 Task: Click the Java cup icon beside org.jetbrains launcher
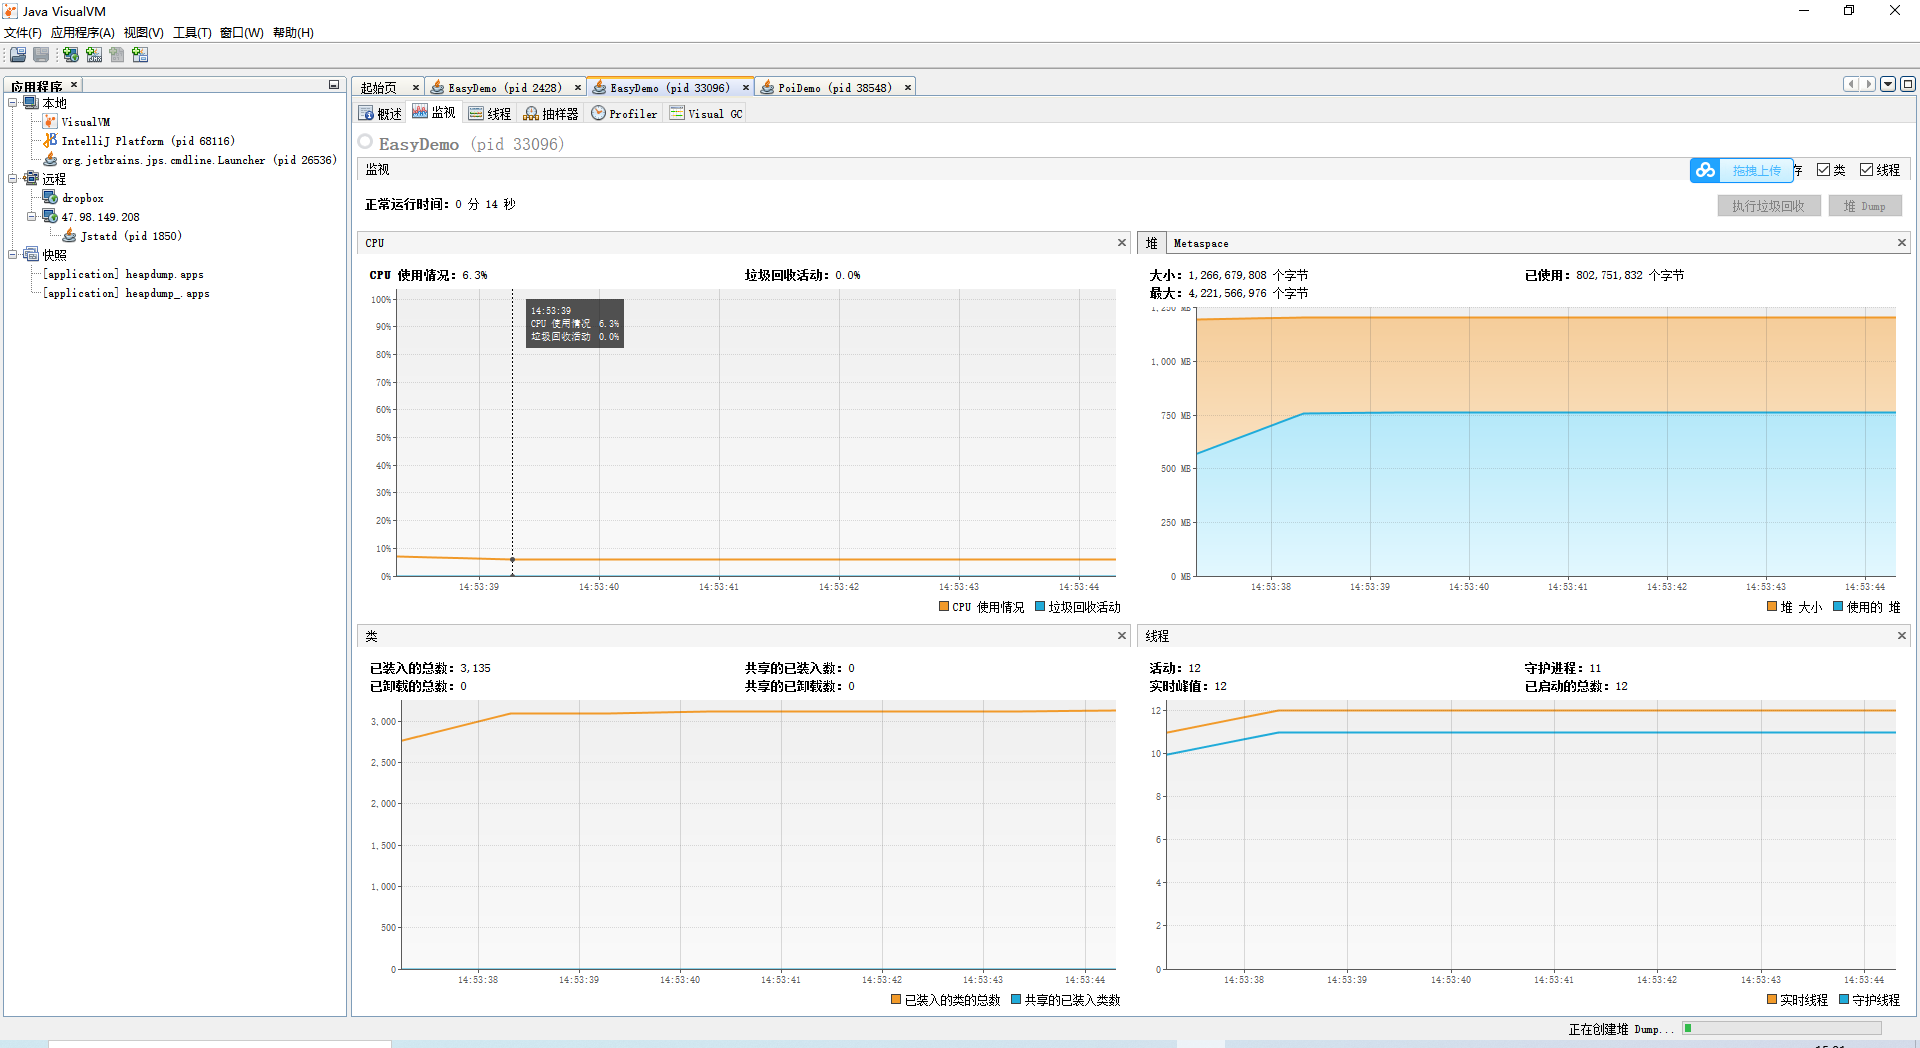pos(50,160)
